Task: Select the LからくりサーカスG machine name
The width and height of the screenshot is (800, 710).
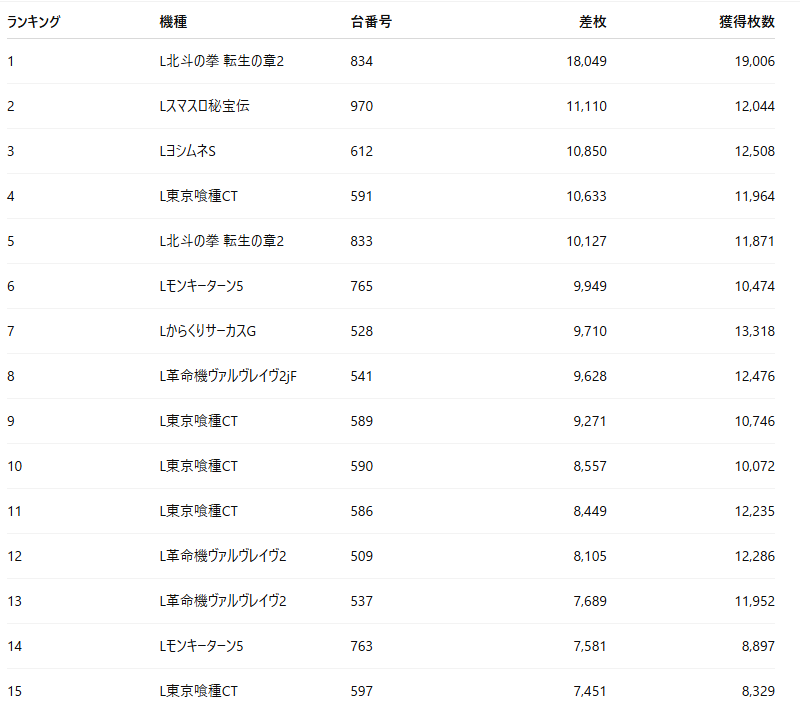Action: [207, 331]
